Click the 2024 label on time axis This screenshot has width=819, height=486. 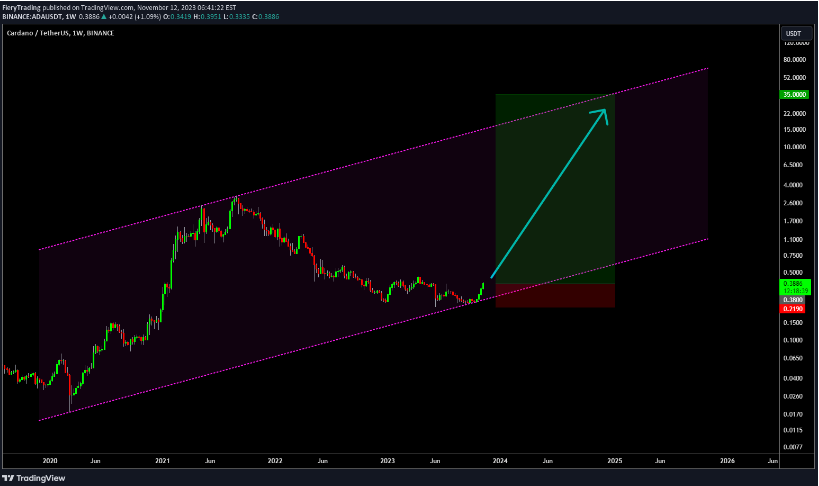pos(500,461)
